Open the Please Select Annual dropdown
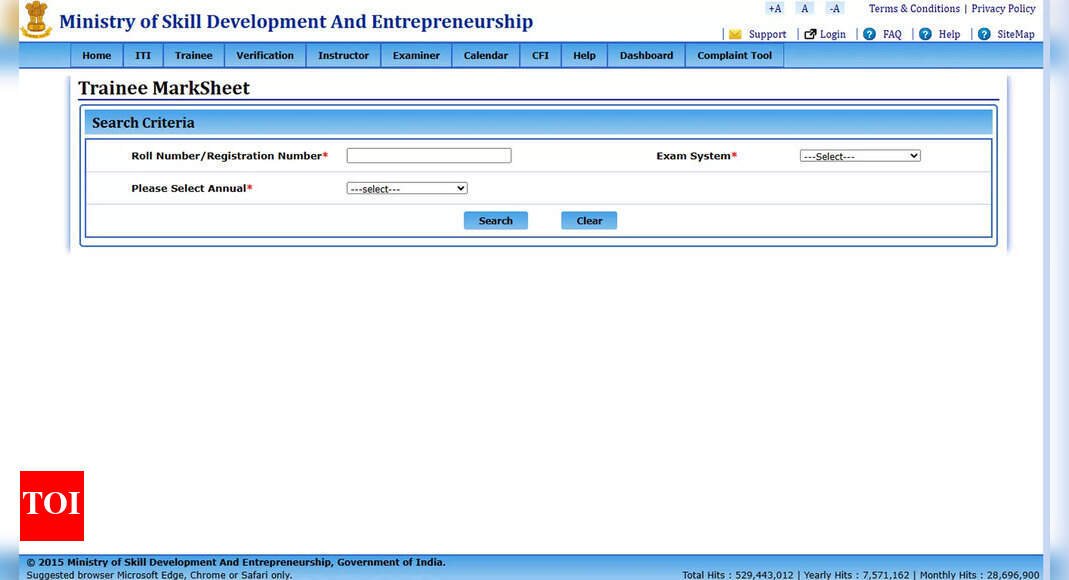The height and width of the screenshot is (580, 1069). coord(407,188)
